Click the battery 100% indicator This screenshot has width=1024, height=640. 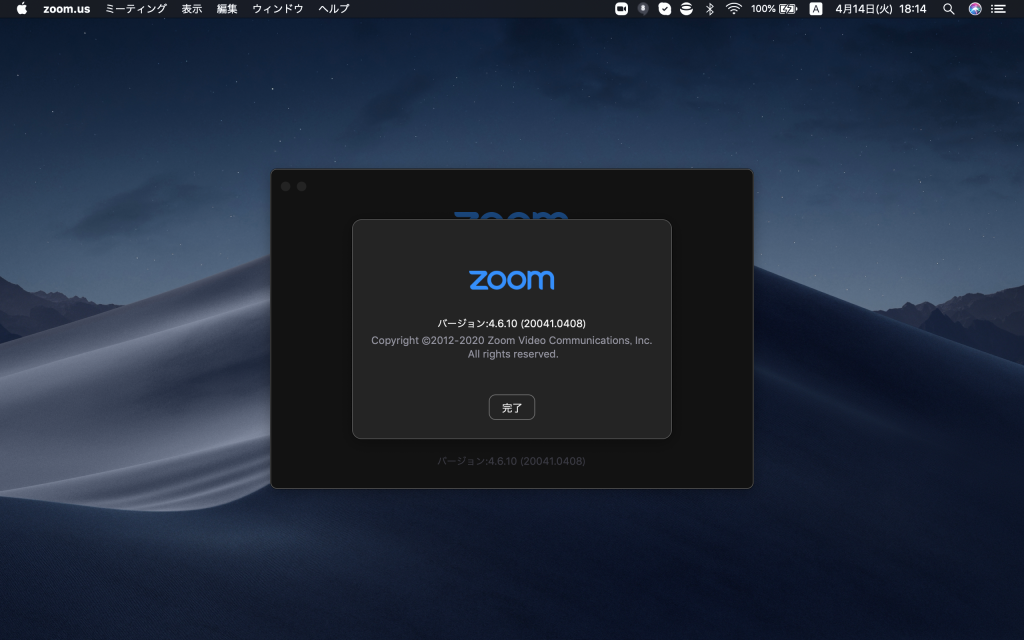point(774,8)
